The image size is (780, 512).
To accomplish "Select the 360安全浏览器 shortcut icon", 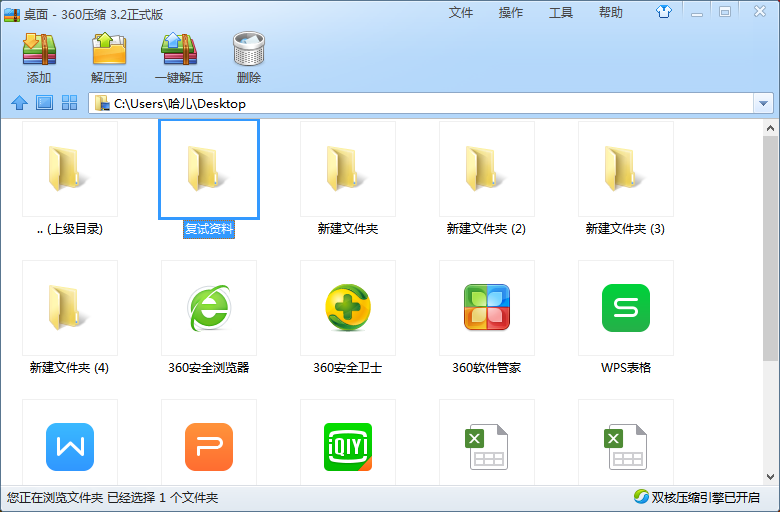I will click(x=209, y=308).
